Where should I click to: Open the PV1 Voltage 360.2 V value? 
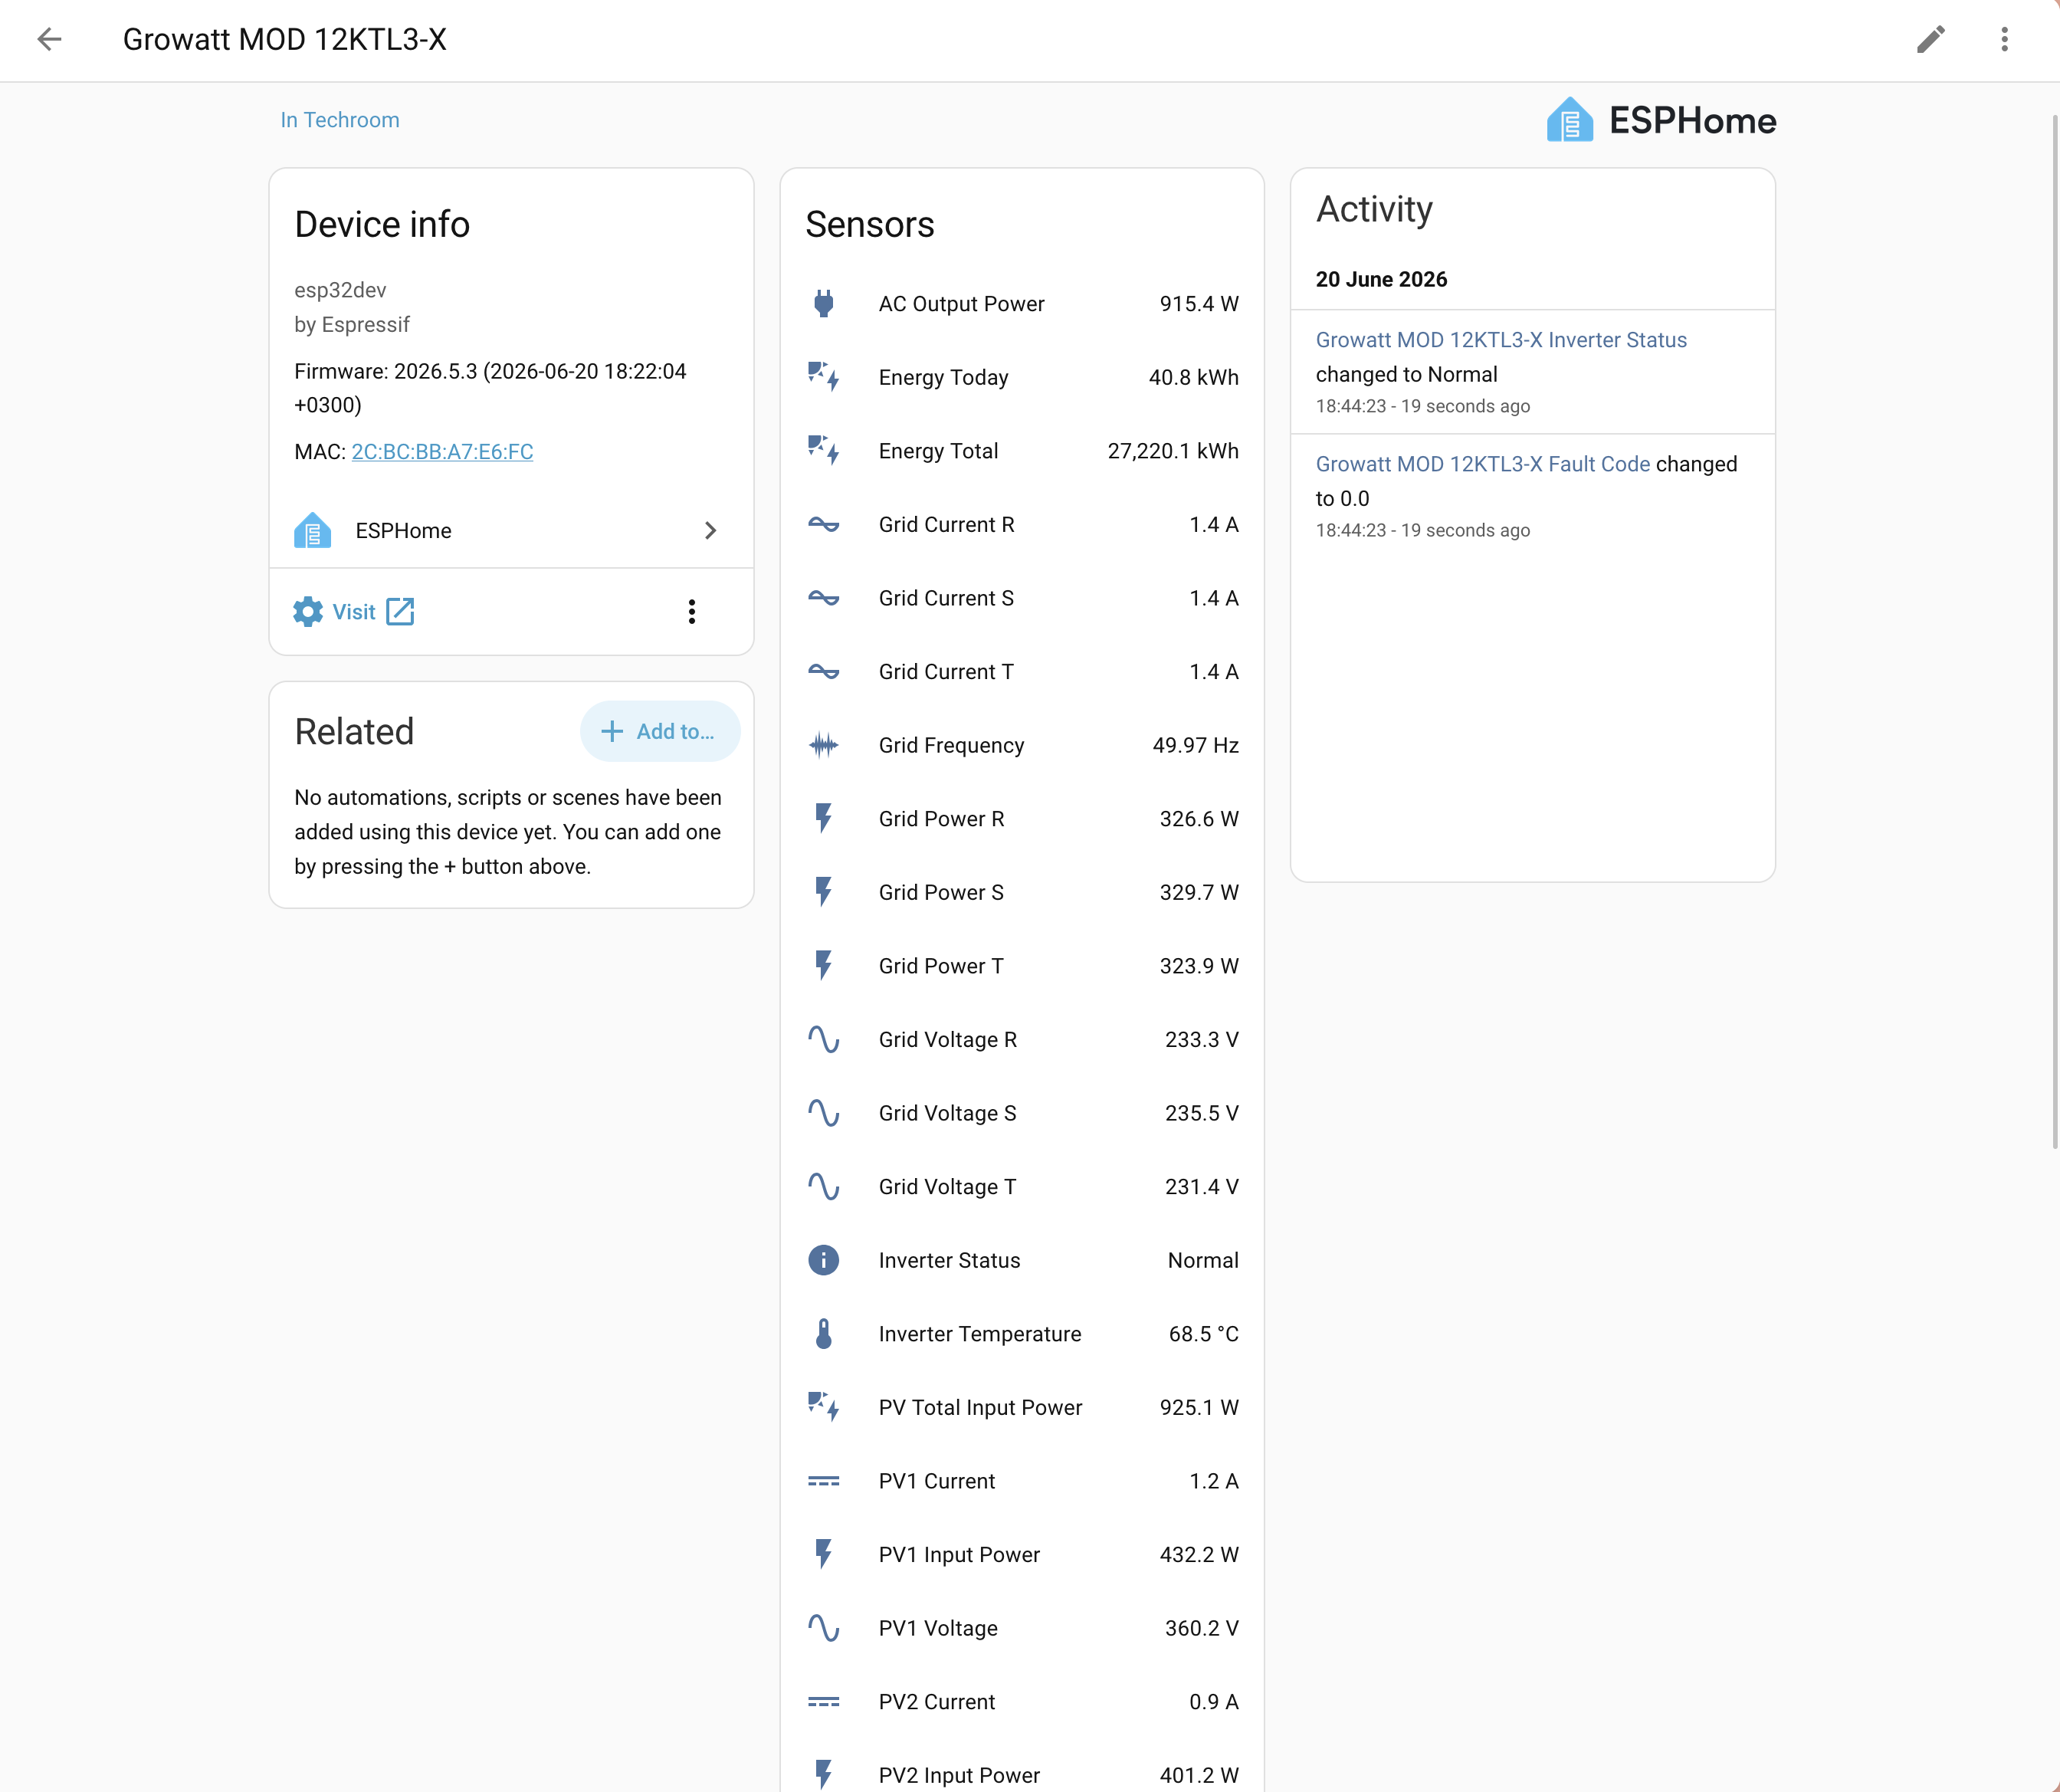1201,1628
